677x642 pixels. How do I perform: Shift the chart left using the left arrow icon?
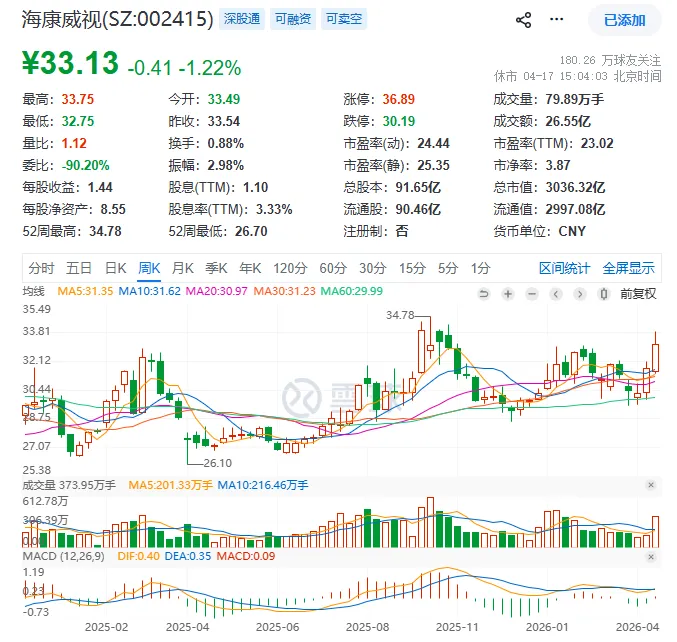click(x=556, y=294)
